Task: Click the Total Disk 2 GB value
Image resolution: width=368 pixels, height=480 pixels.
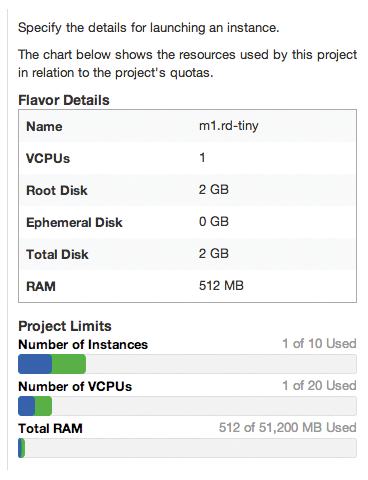Action: (x=214, y=254)
